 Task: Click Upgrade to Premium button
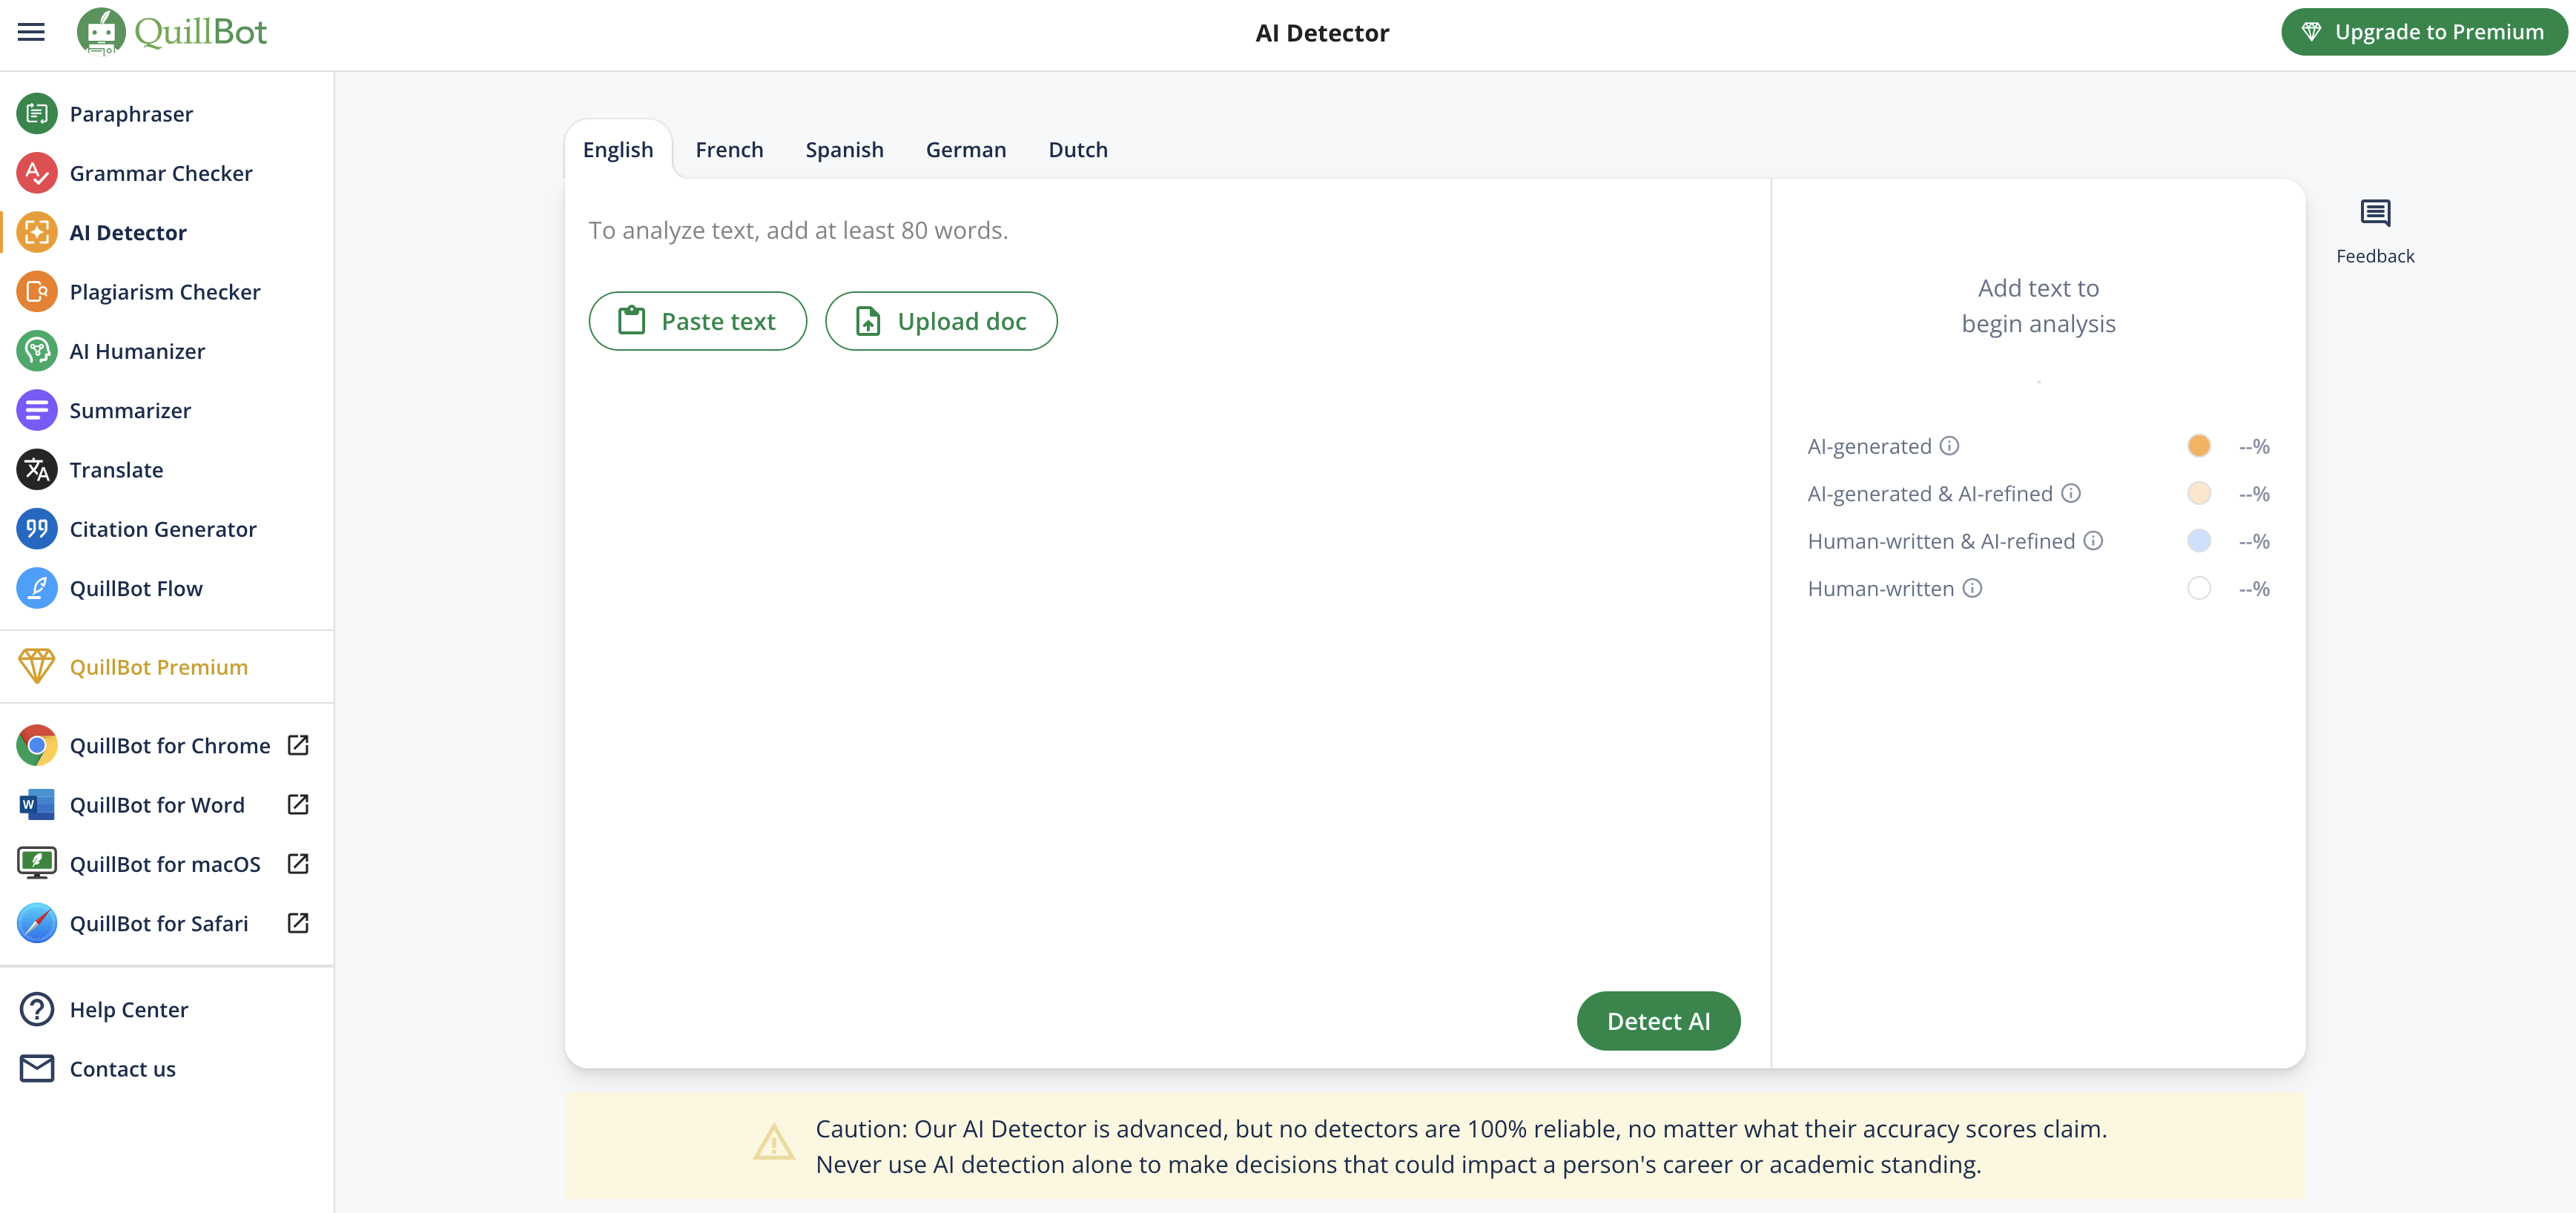pos(2423,32)
